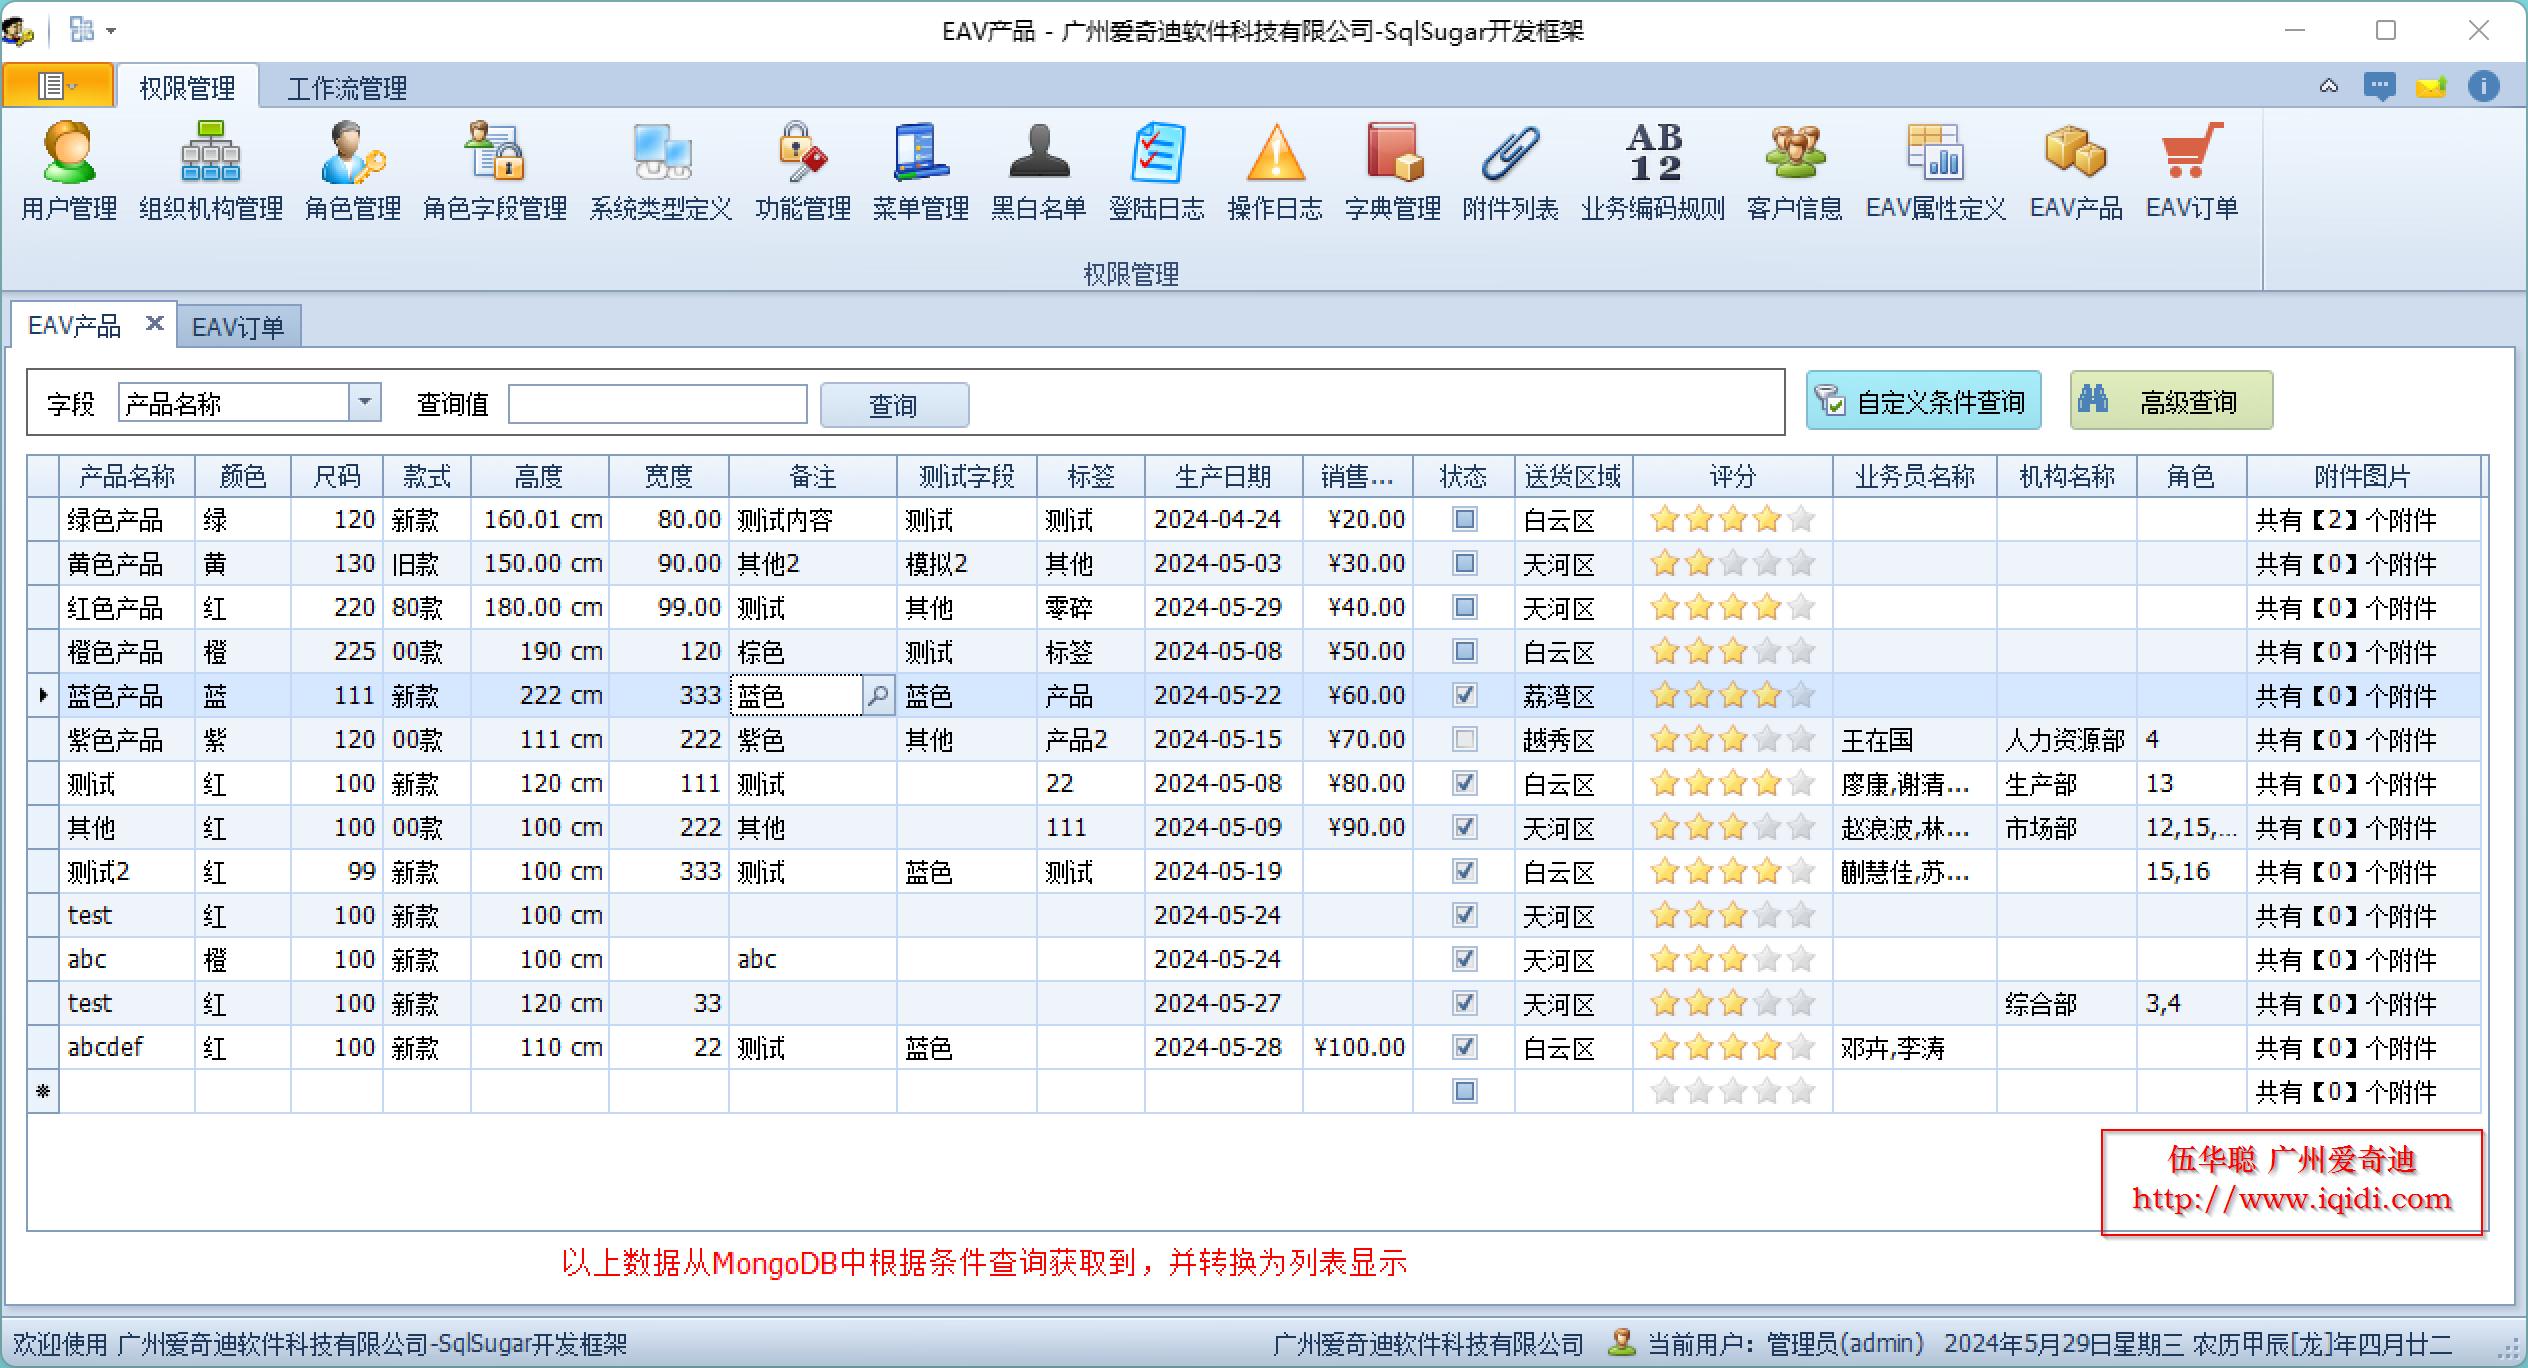Click 业务员名称 cell 邓卉,李涛
2528x1368 pixels.
(x=1913, y=1047)
